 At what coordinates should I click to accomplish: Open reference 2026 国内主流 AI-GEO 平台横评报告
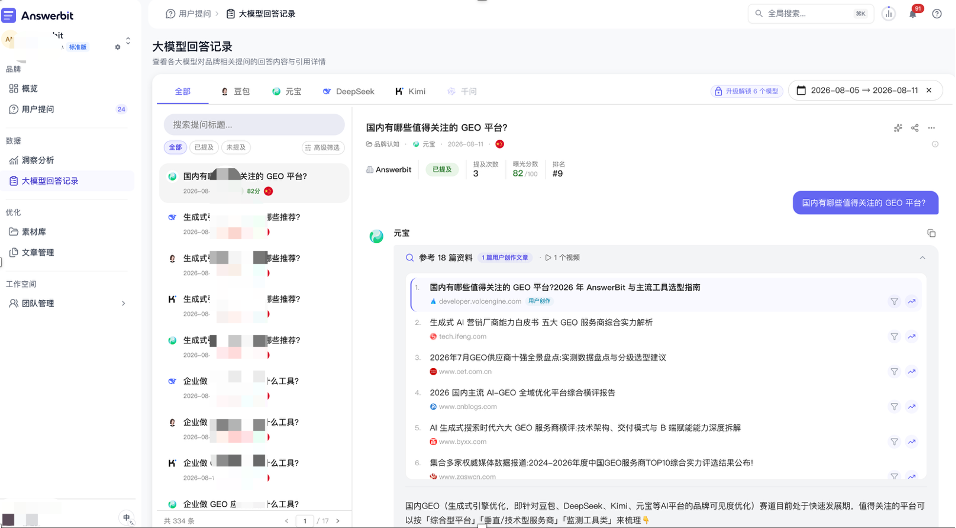click(x=523, y=393)
